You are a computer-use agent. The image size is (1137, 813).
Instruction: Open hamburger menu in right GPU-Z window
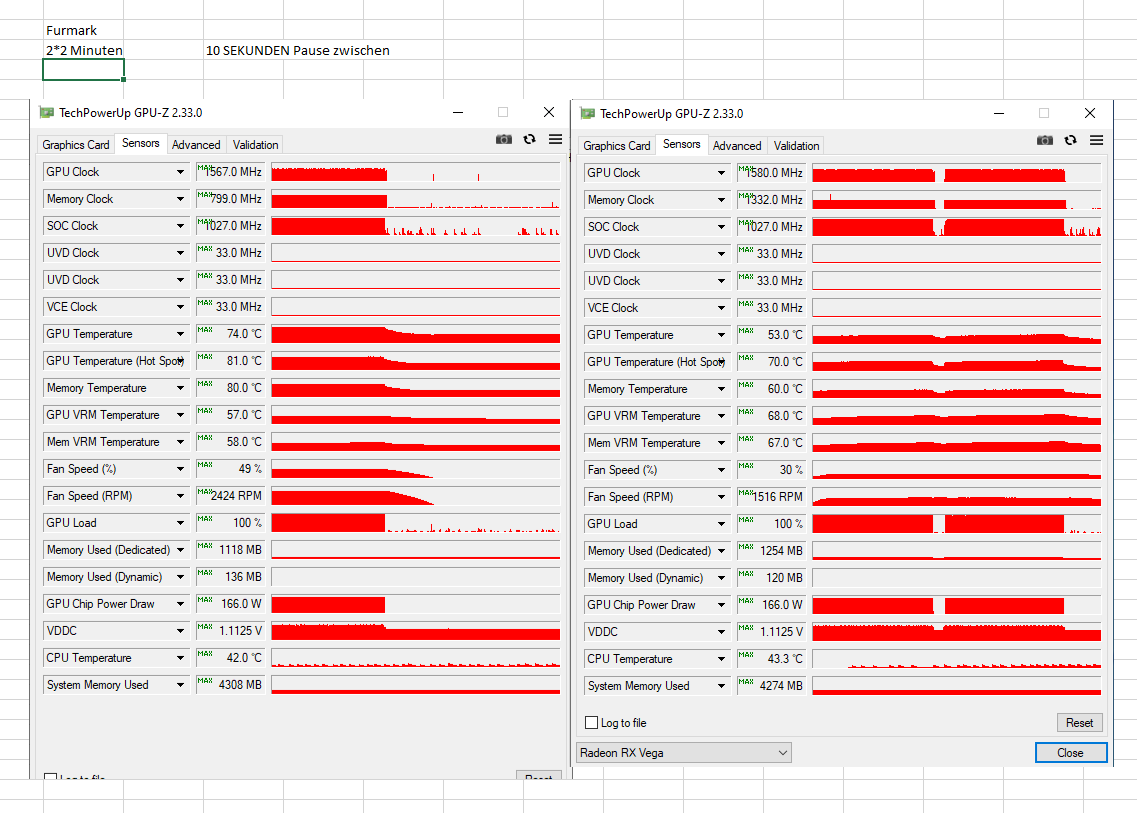[x=1096, y=140]
